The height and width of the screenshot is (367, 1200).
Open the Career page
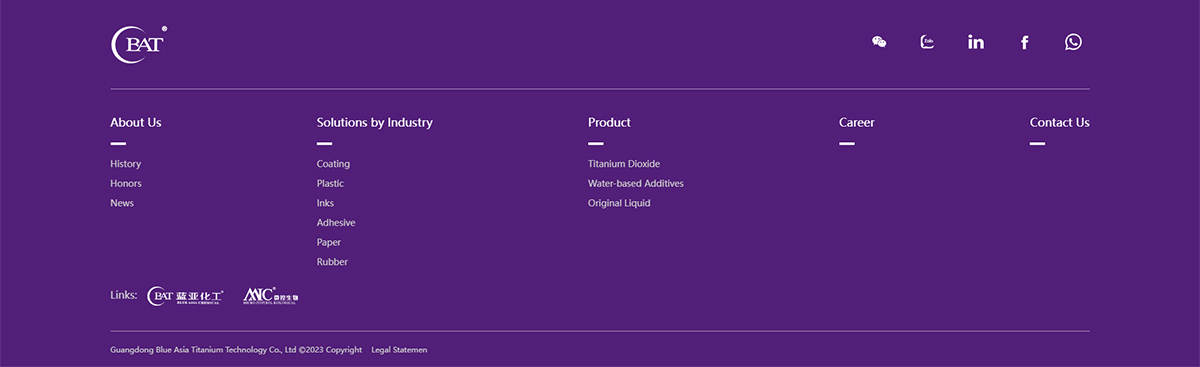pos(856,122)
